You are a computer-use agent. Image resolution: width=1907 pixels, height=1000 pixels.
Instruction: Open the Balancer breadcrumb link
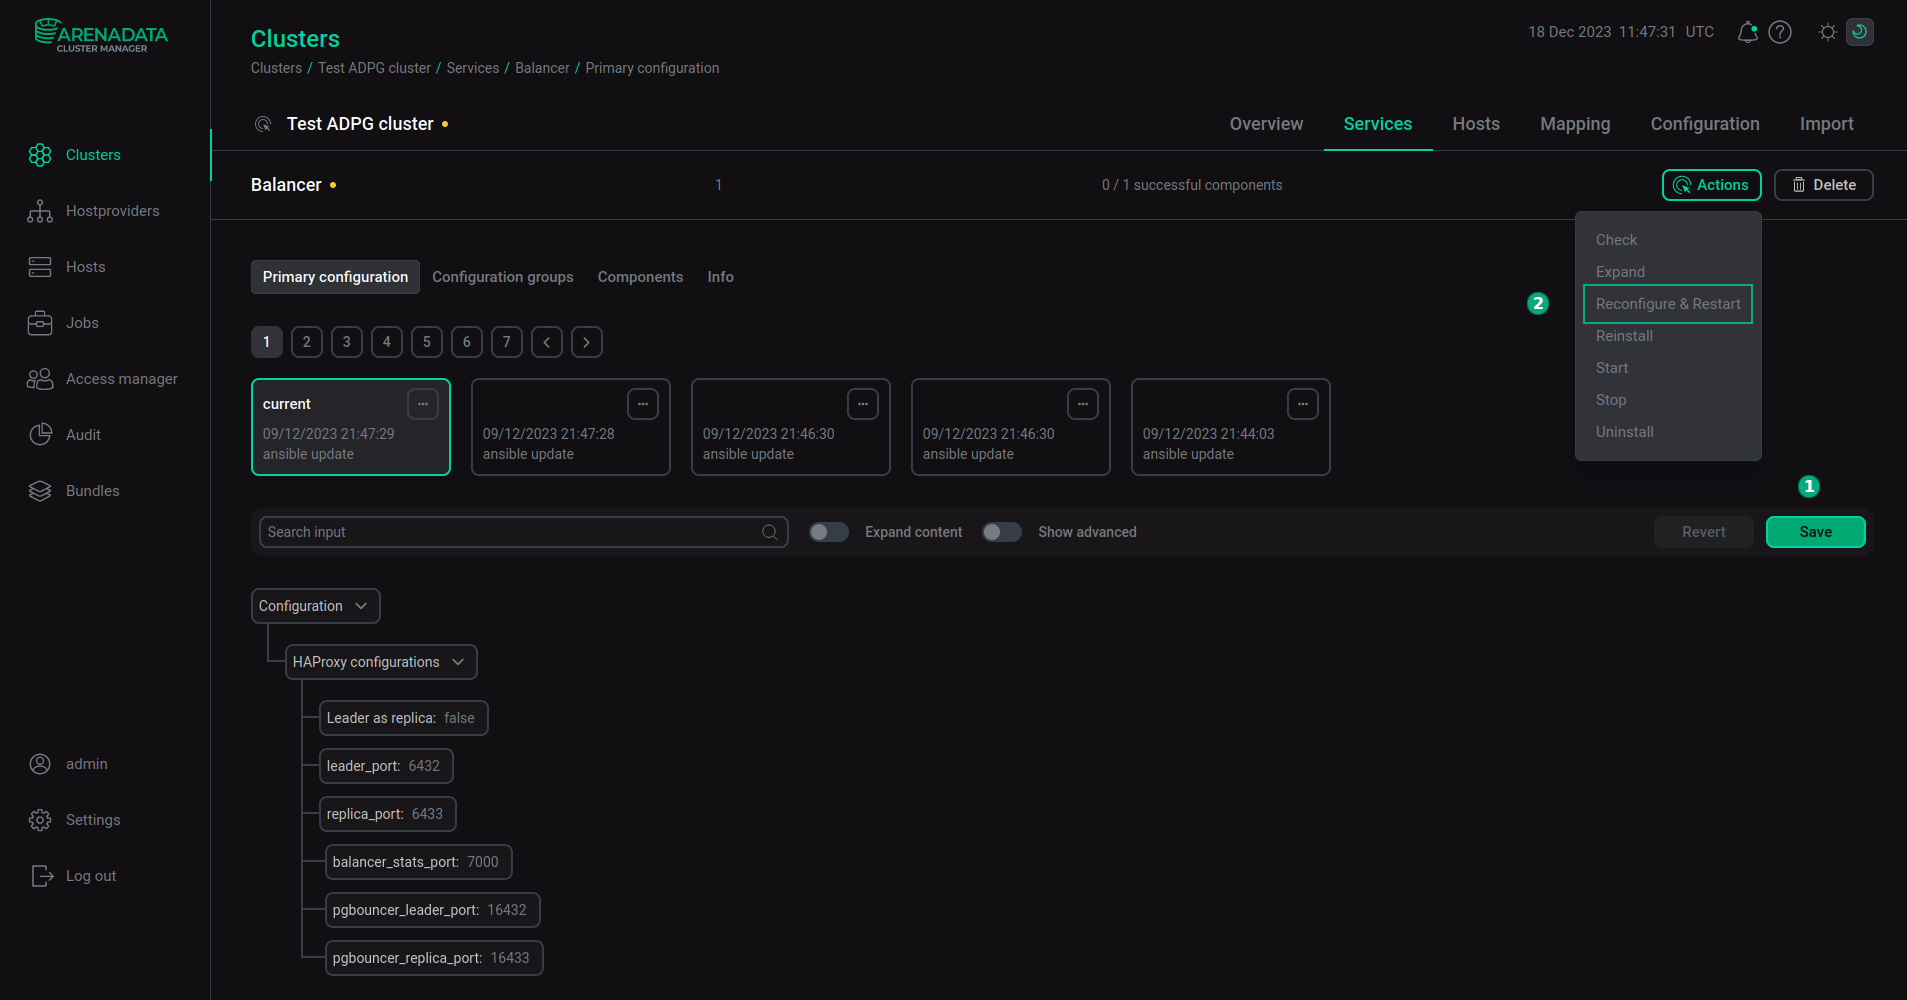[542, 68]
